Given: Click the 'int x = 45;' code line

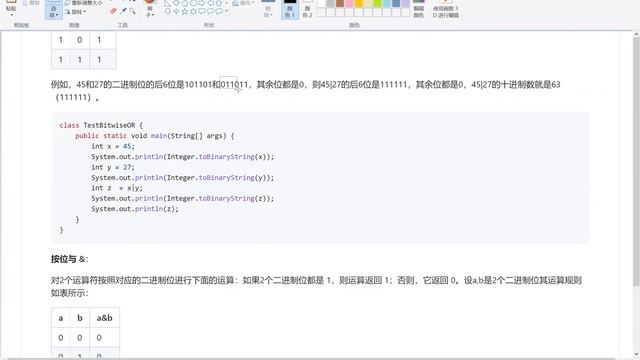Looking at the screenshot, I should tap(113, 146).
